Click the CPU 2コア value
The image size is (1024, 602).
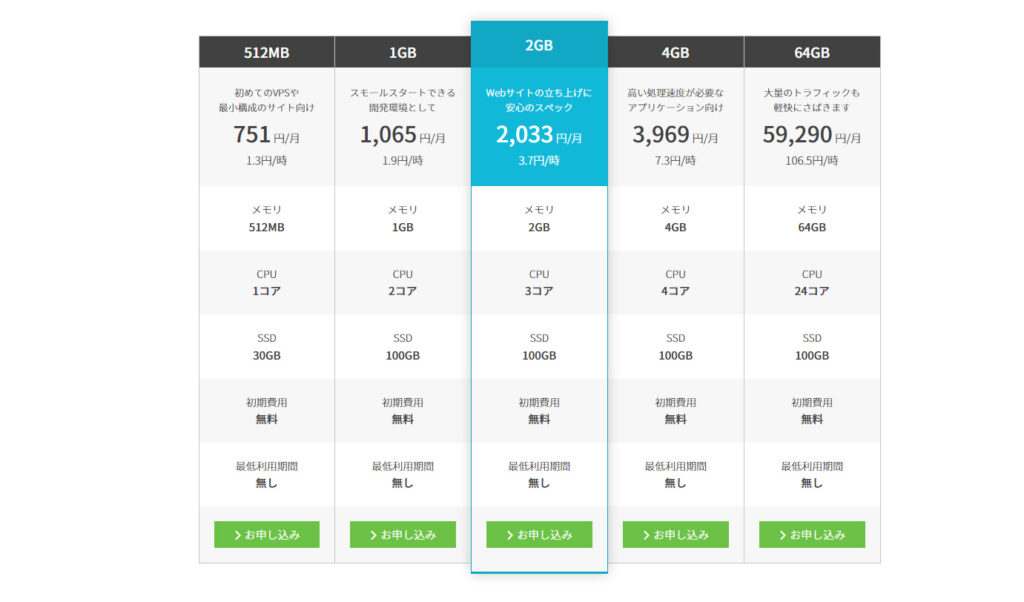tap(403, 291)
